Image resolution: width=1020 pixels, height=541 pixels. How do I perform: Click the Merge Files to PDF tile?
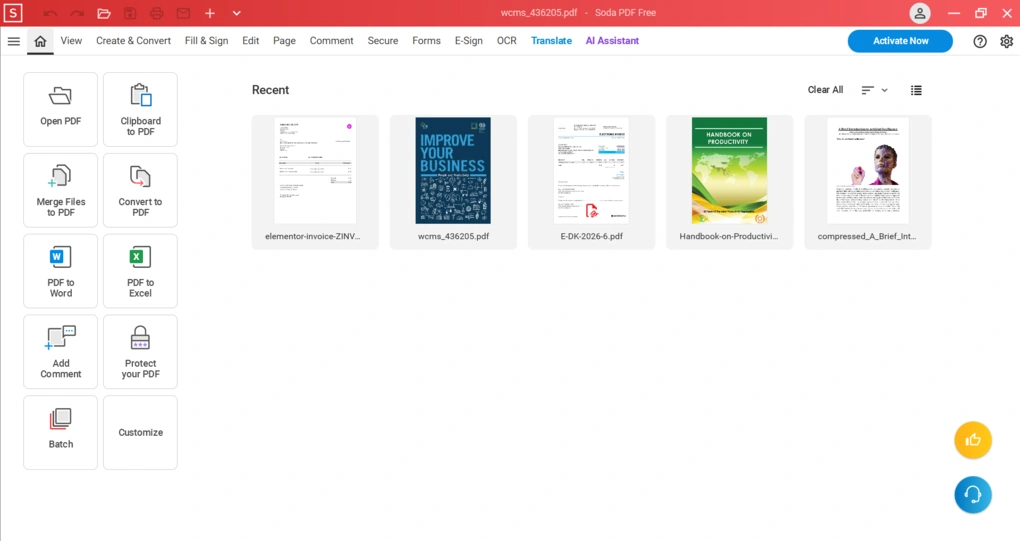point(60,190)
